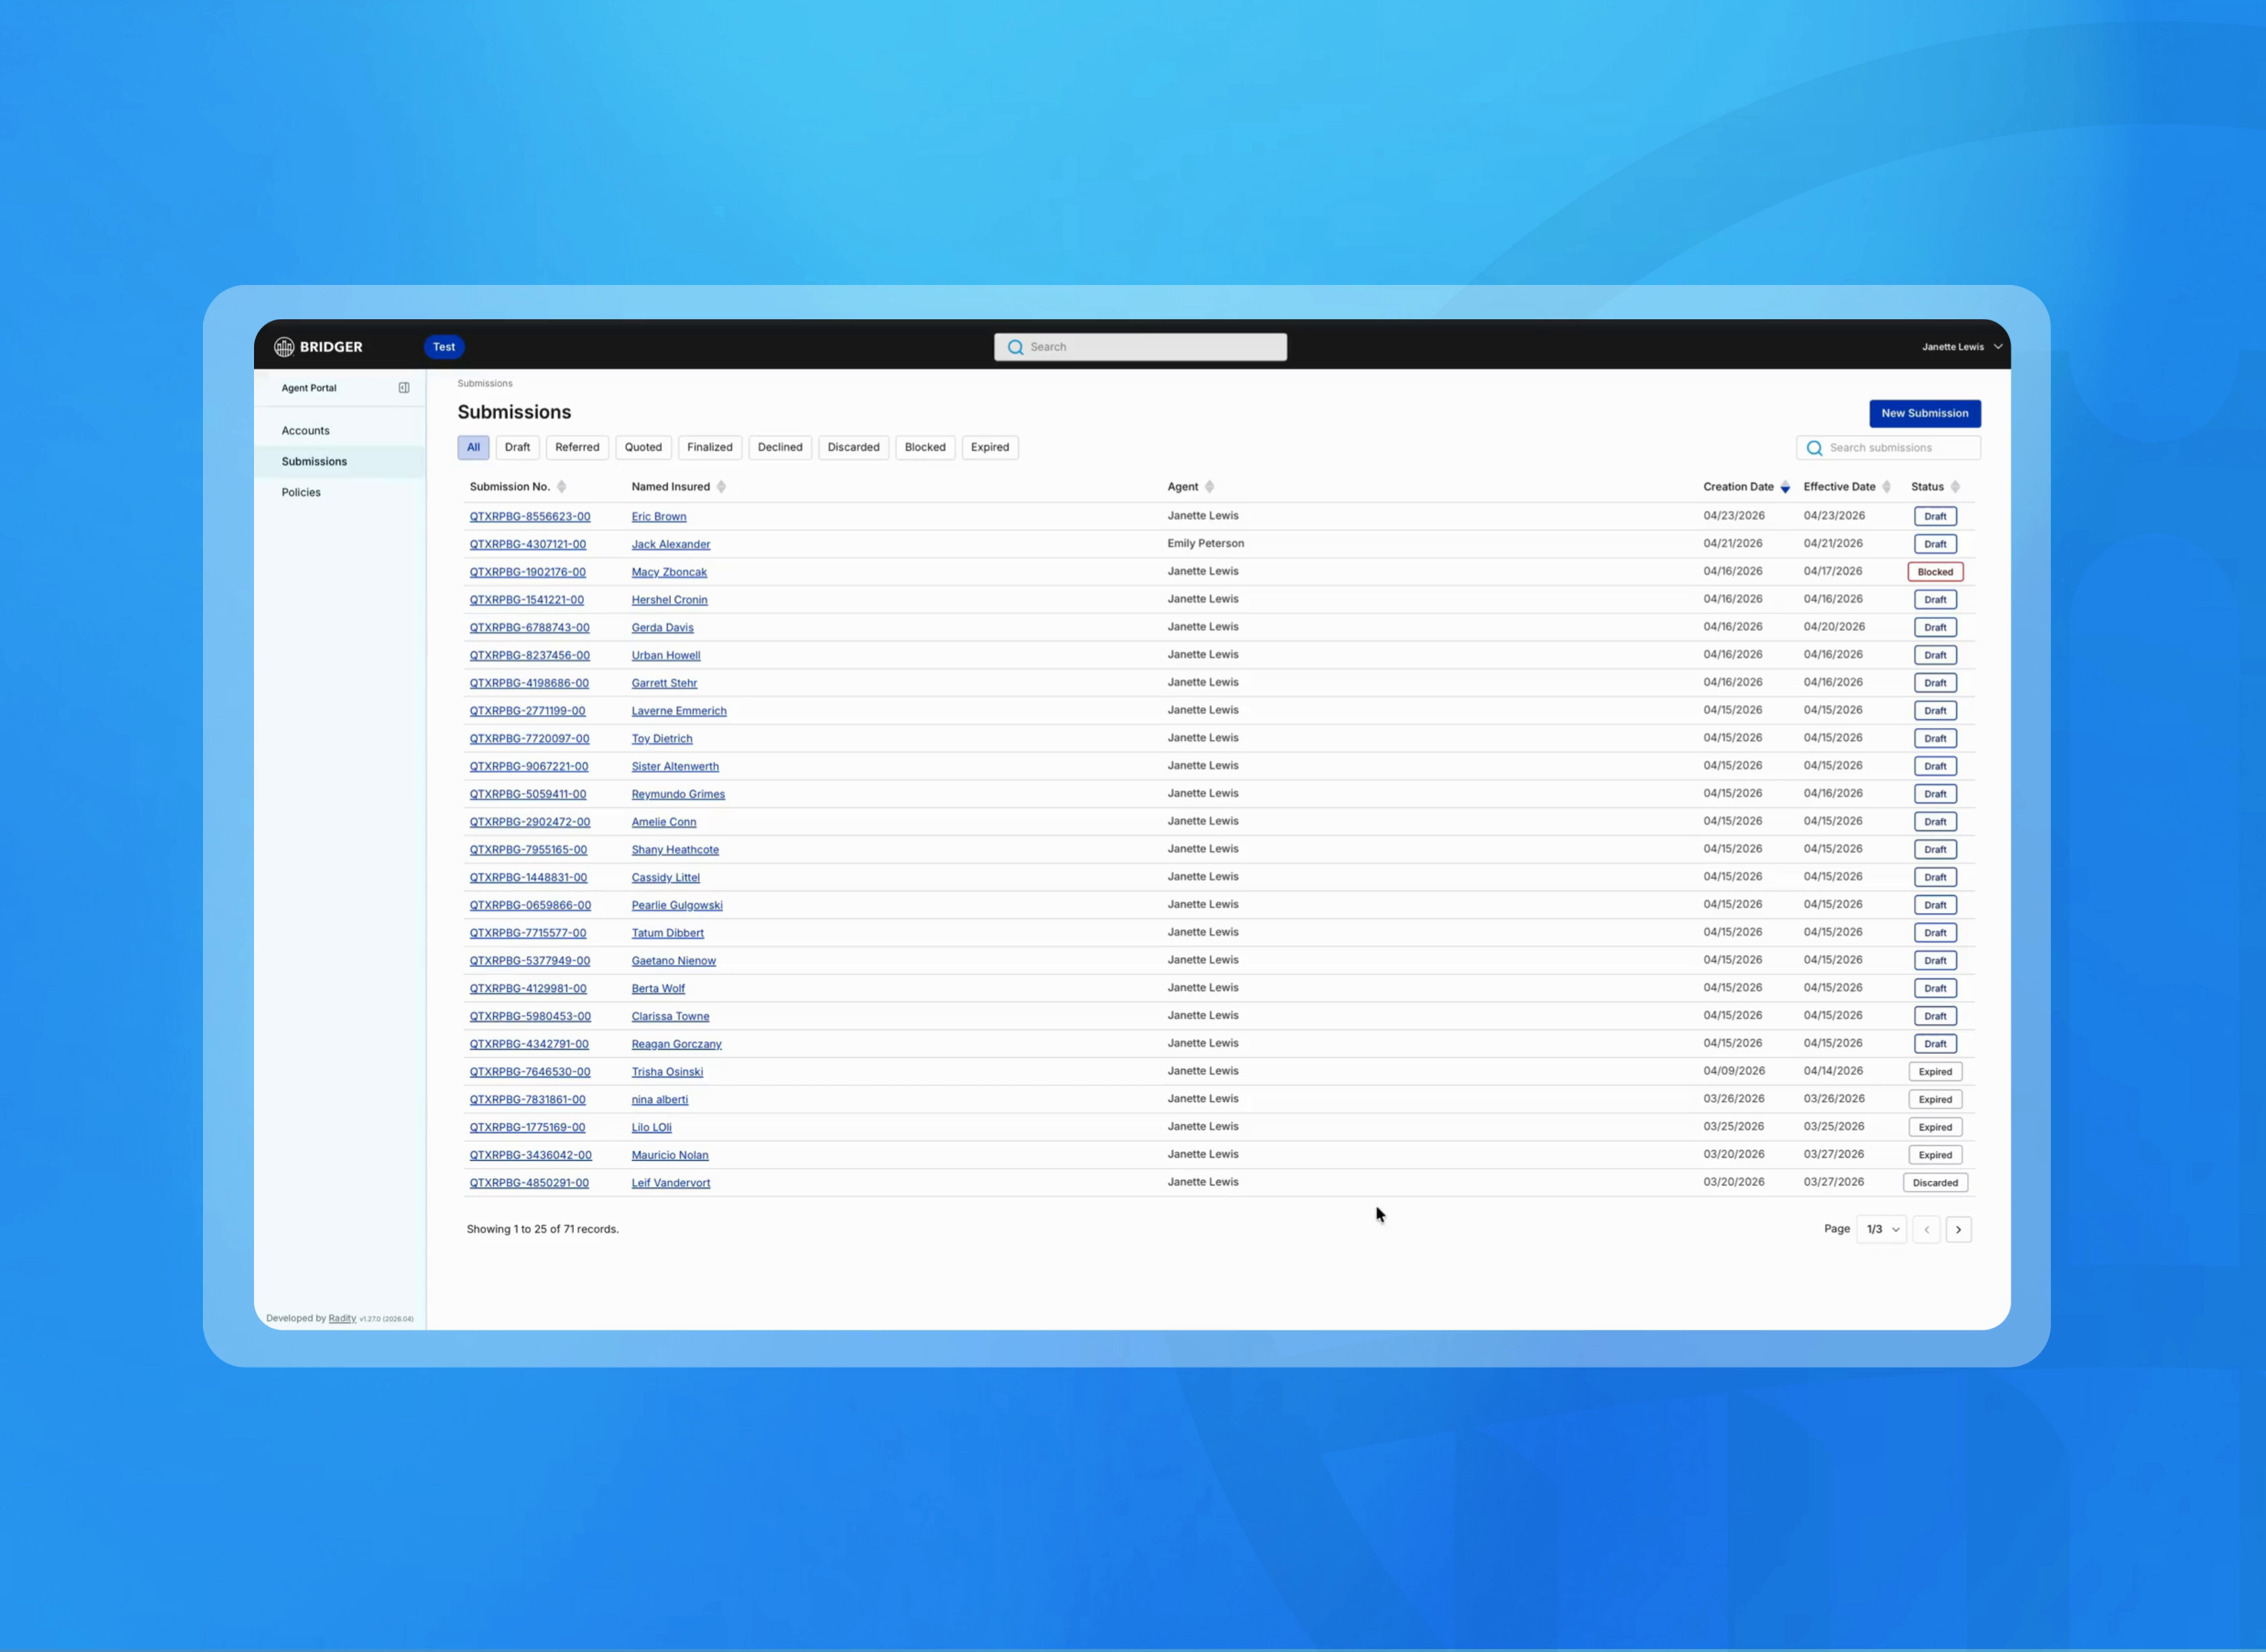Screen dimensions: 2266x1652
Task: Click the Submissions breadcrumb text
Action: pos(485,384)
